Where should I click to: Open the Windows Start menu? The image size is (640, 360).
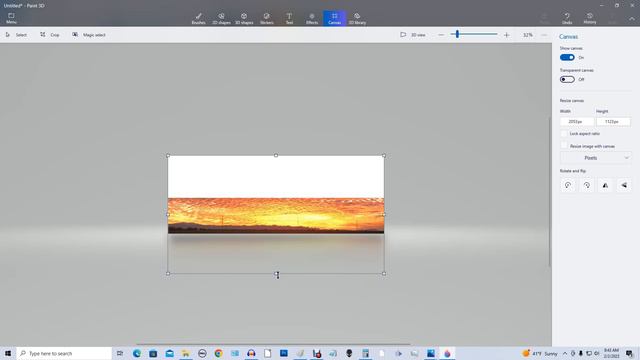click(8, 353)
